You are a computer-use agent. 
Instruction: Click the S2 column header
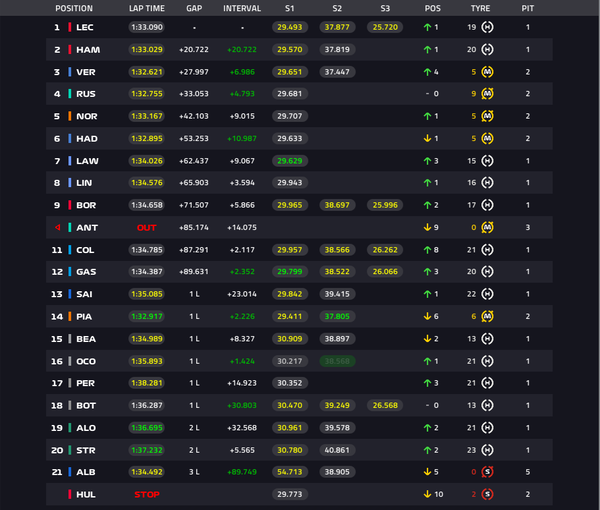337,8
